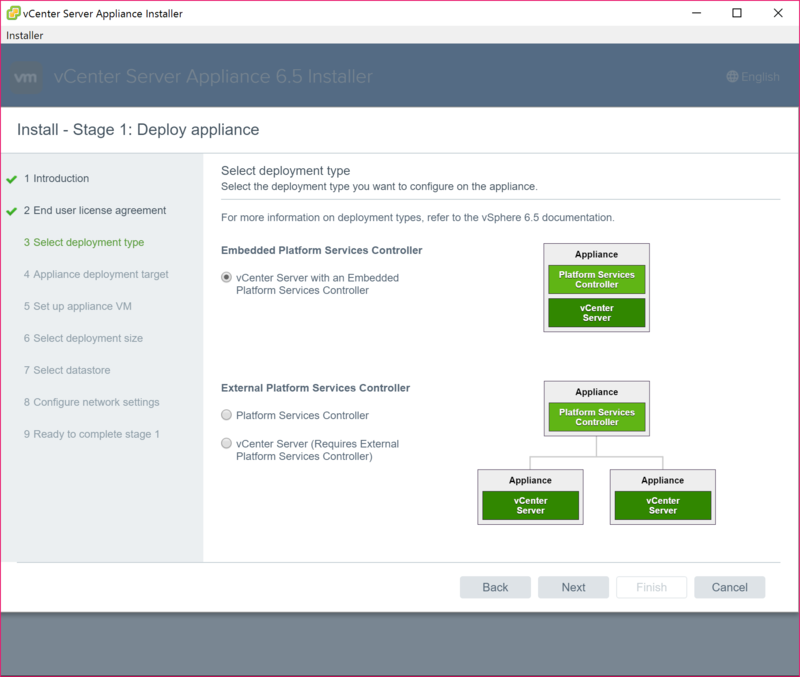800x677 pixels.
Task: Click the Install - Stage 1: Deploy appliance title
Action: tap(138, 130)
